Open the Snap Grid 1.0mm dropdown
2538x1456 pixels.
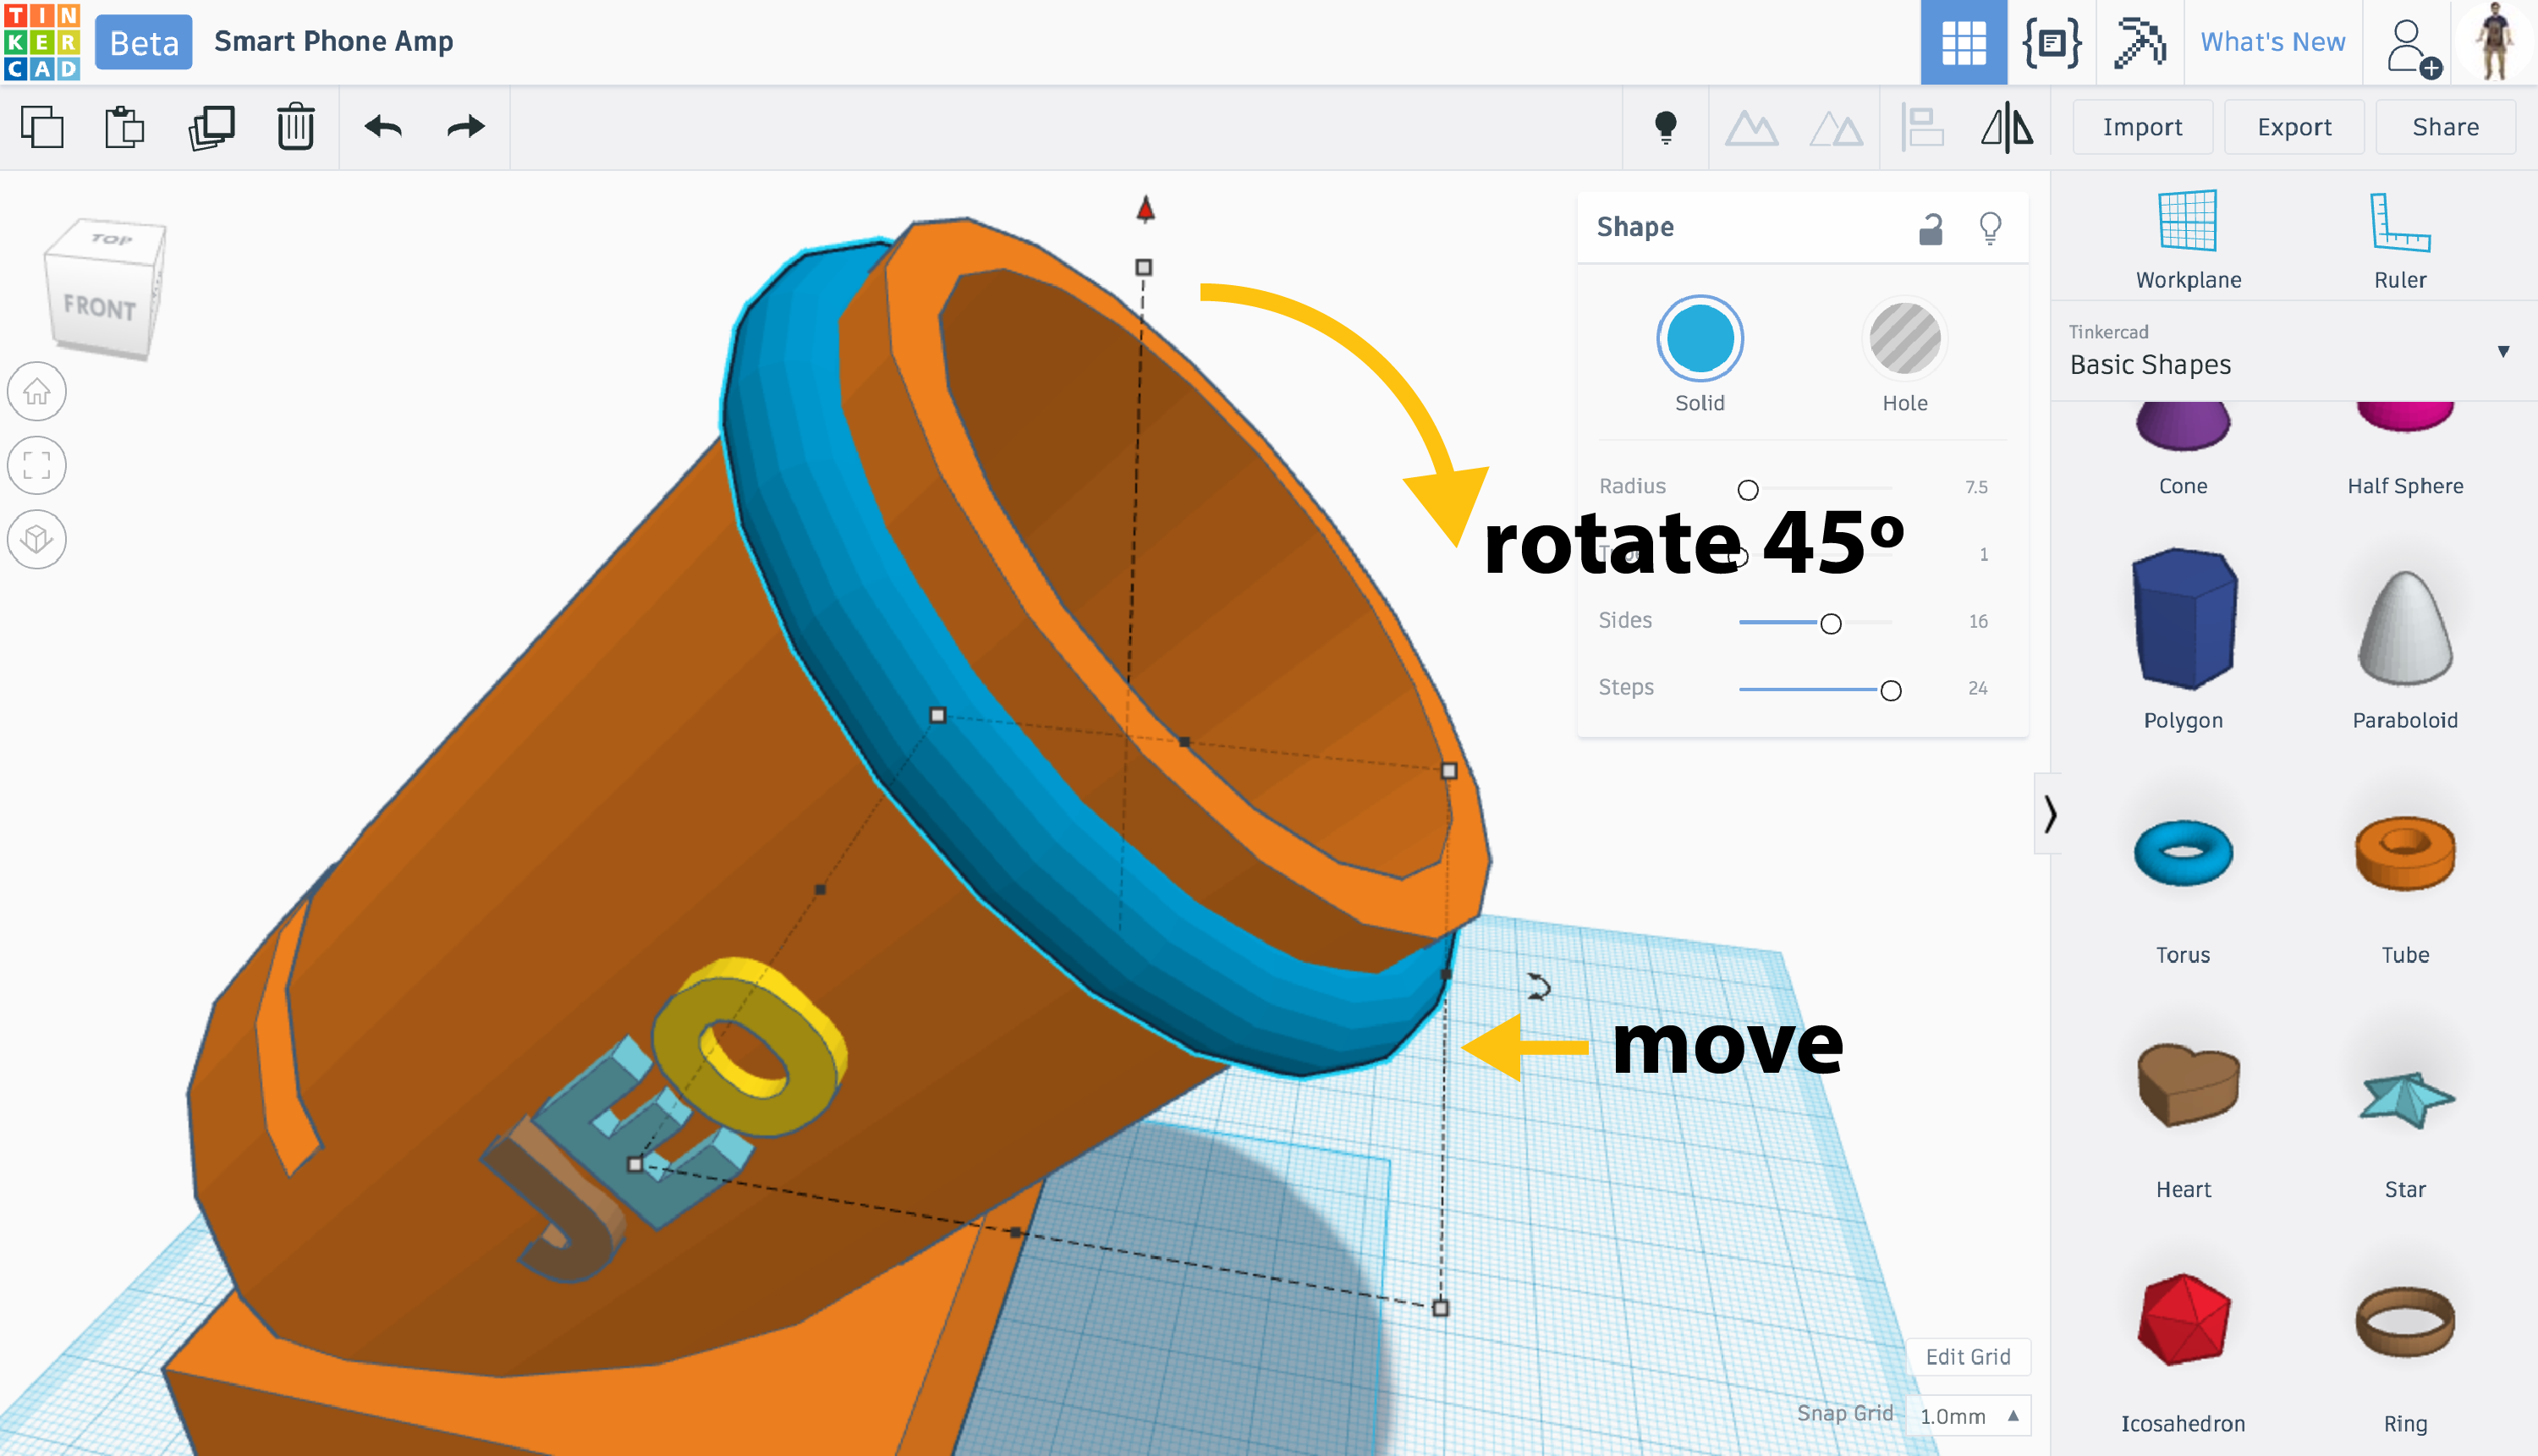pyautogui.click(x=1968, y=1415)
